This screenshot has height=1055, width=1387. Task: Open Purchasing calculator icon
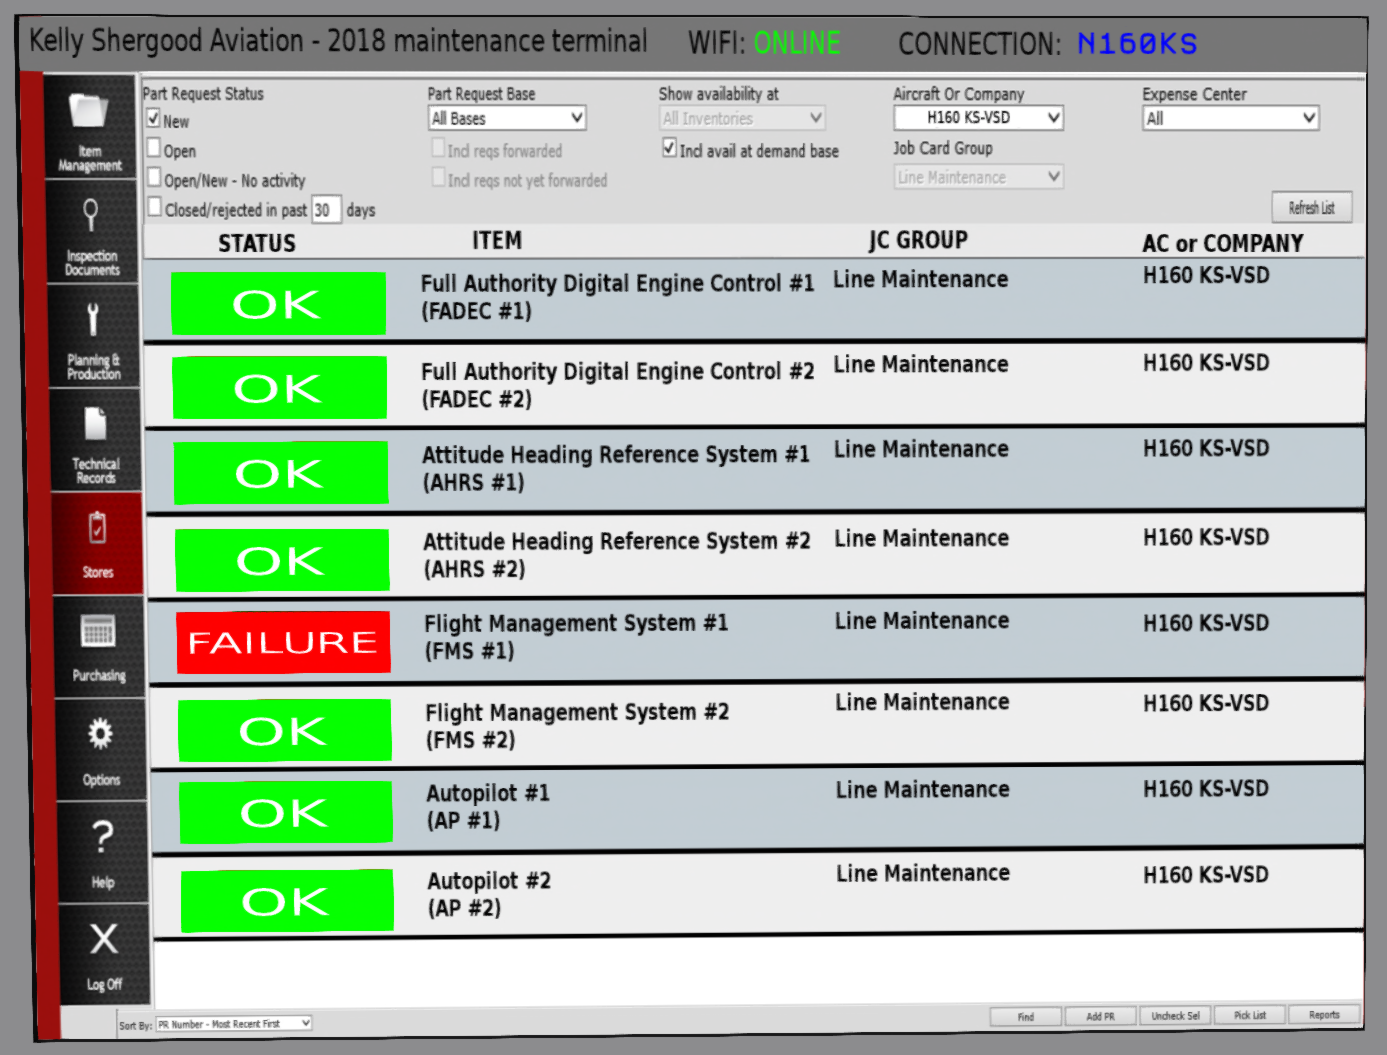tap(98, 632)
